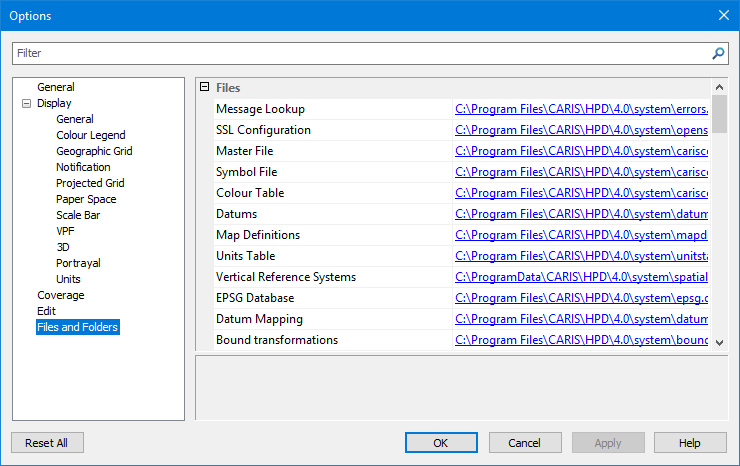Go to Portrayal display settings

78,263
